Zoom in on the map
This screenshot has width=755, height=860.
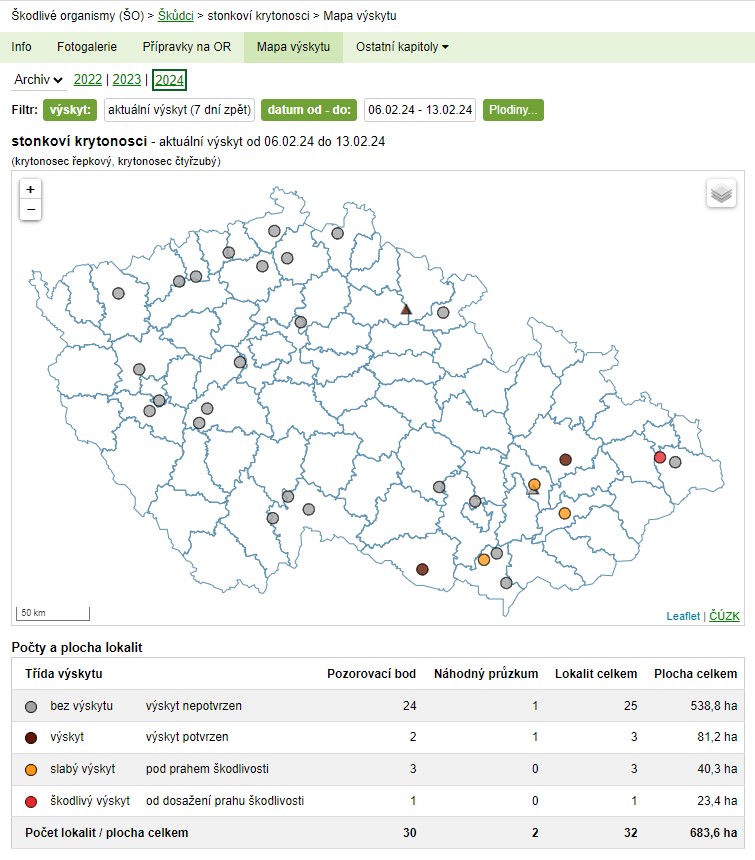click(30, 189)
